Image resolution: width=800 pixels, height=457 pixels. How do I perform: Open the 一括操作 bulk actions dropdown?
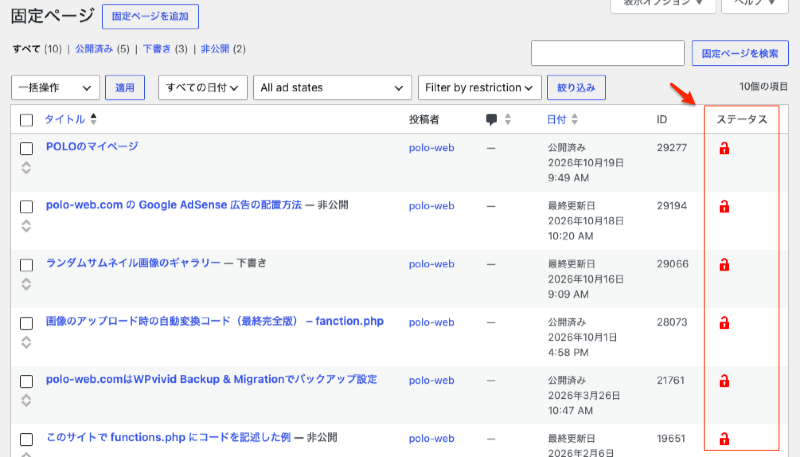point(55,88)
